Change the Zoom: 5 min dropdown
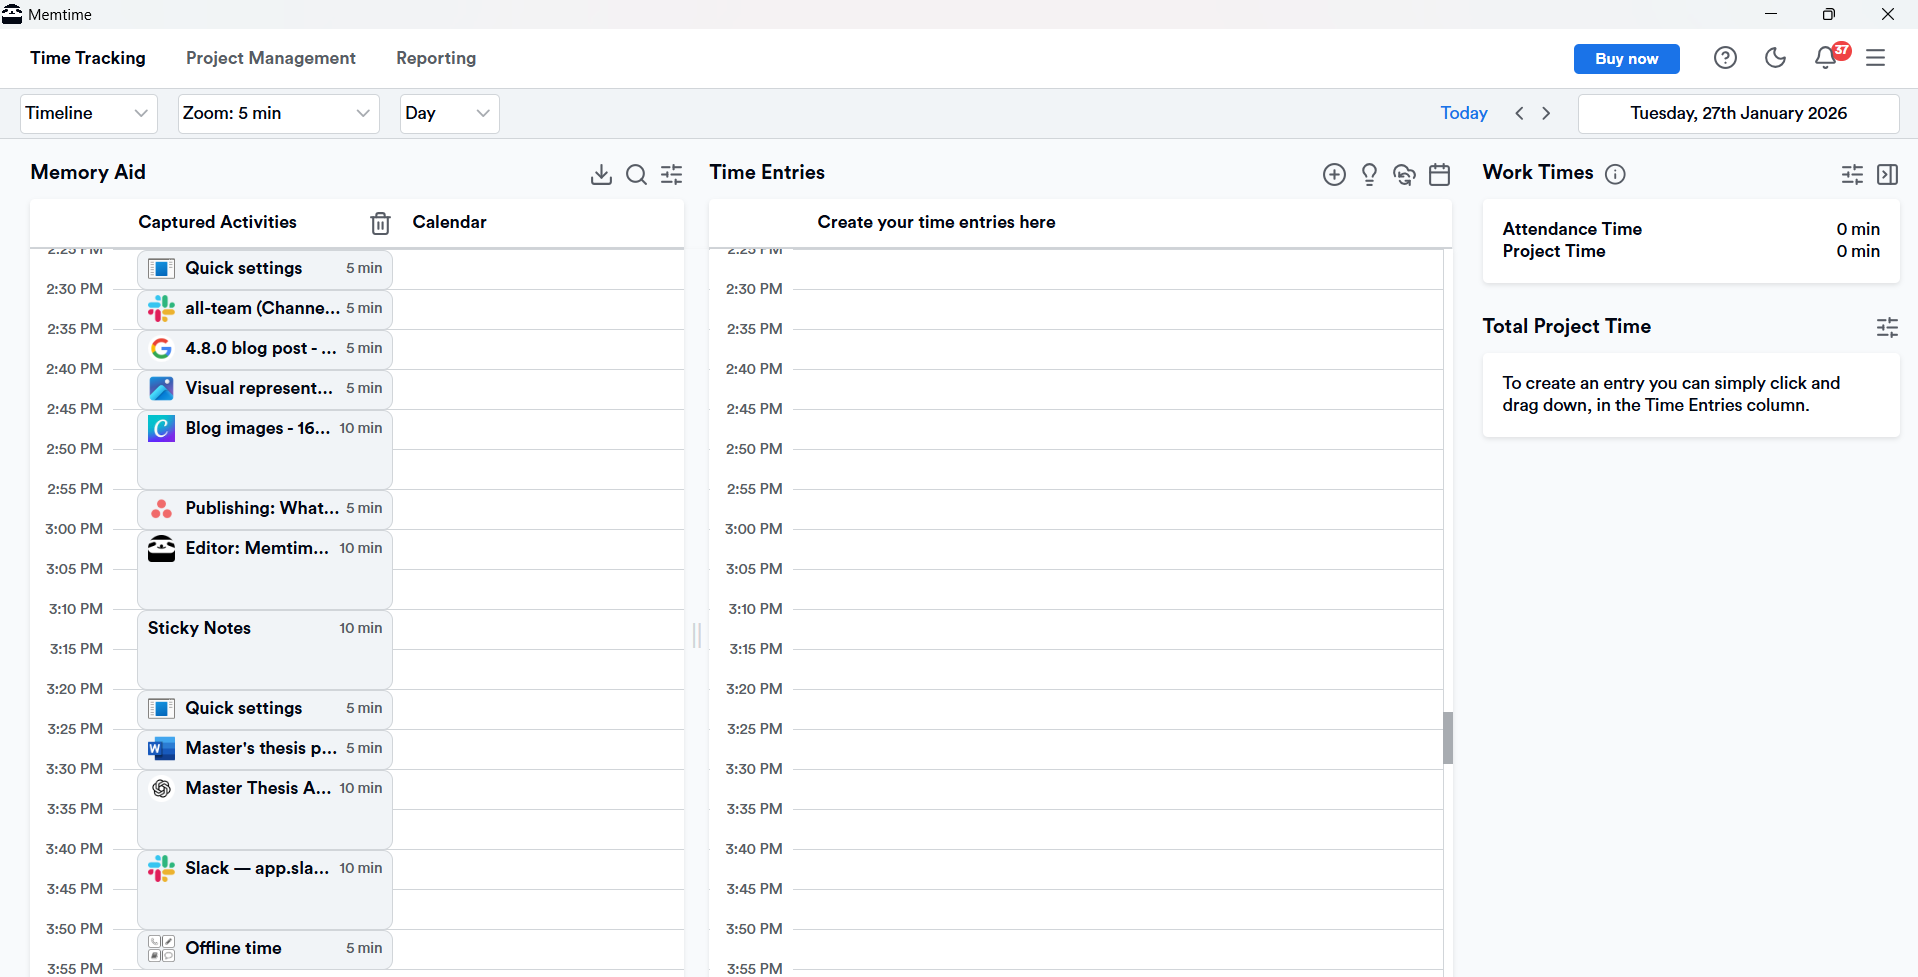Image resolution: width=1918 pixels, height=977 pixels. pyautogui.click(x=277, y=113)
